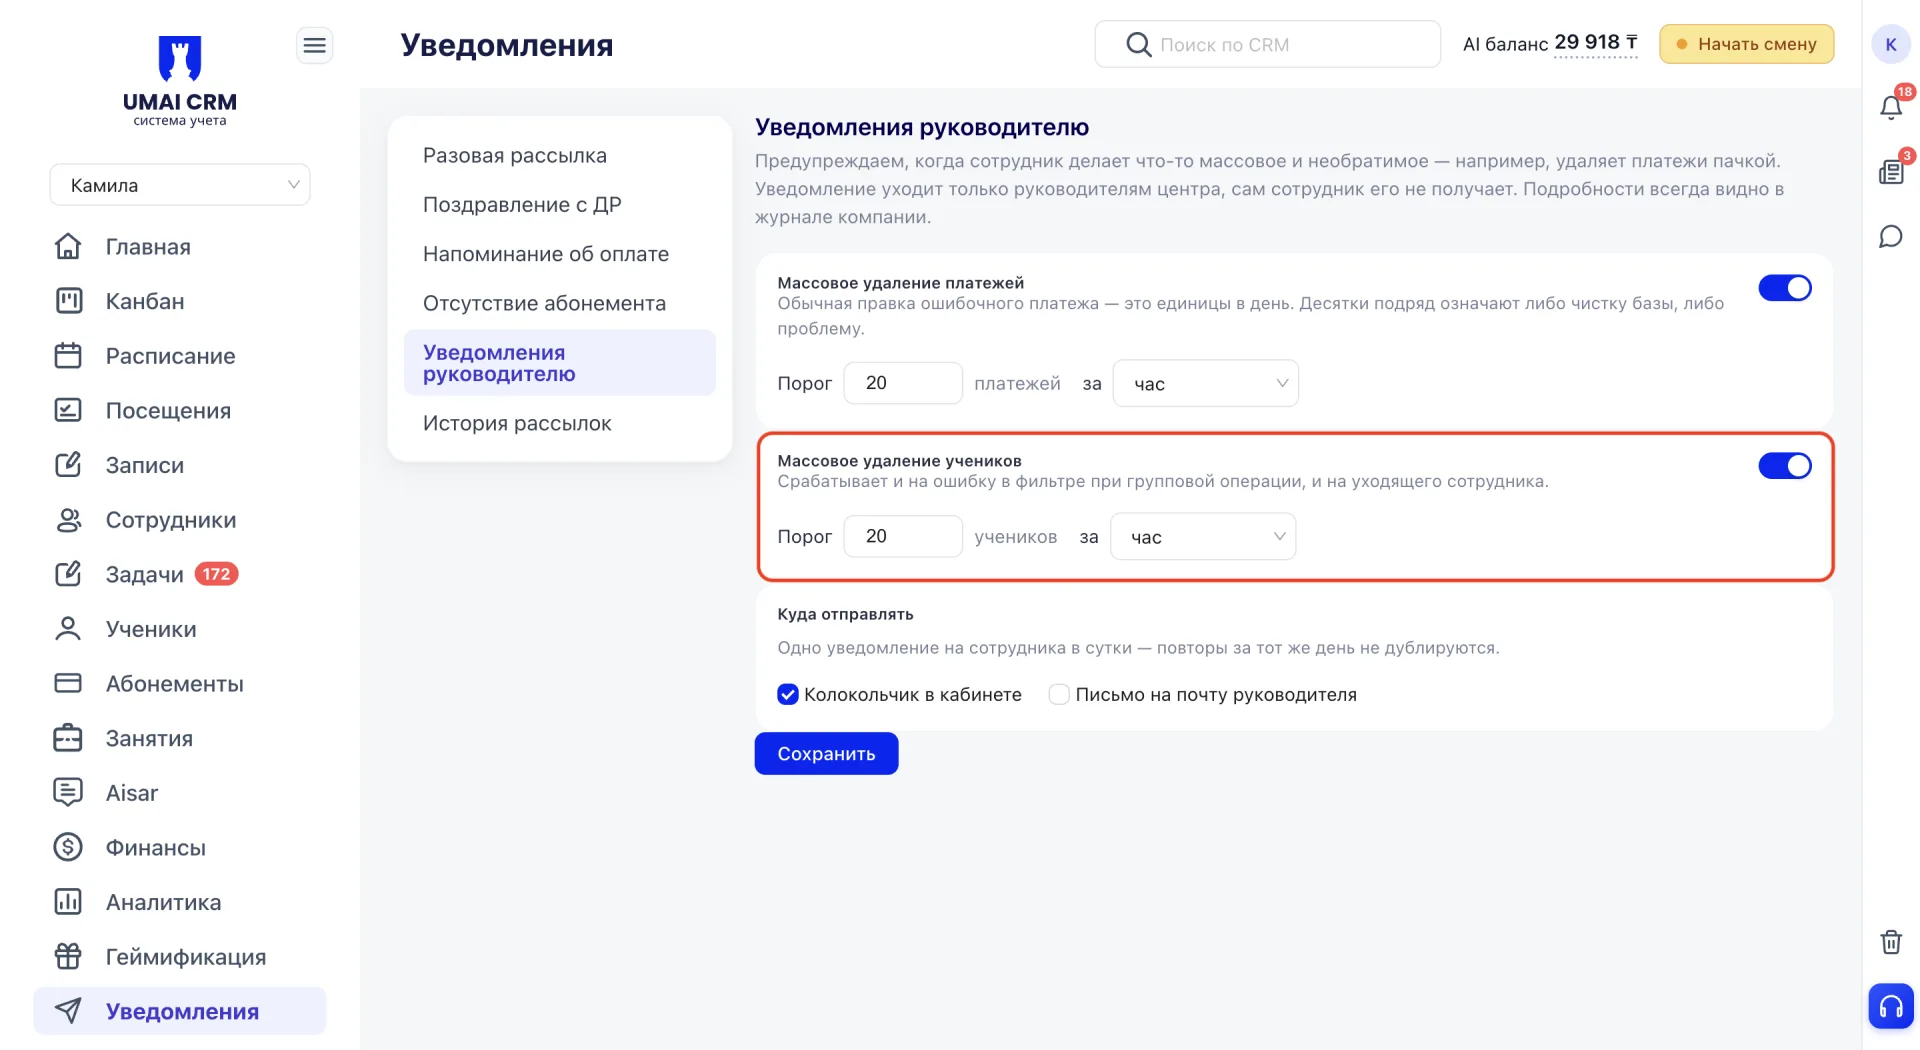Open payments period dropdown showing час
This screenshot has width=1920, height=1050.
click(1205, 383)
